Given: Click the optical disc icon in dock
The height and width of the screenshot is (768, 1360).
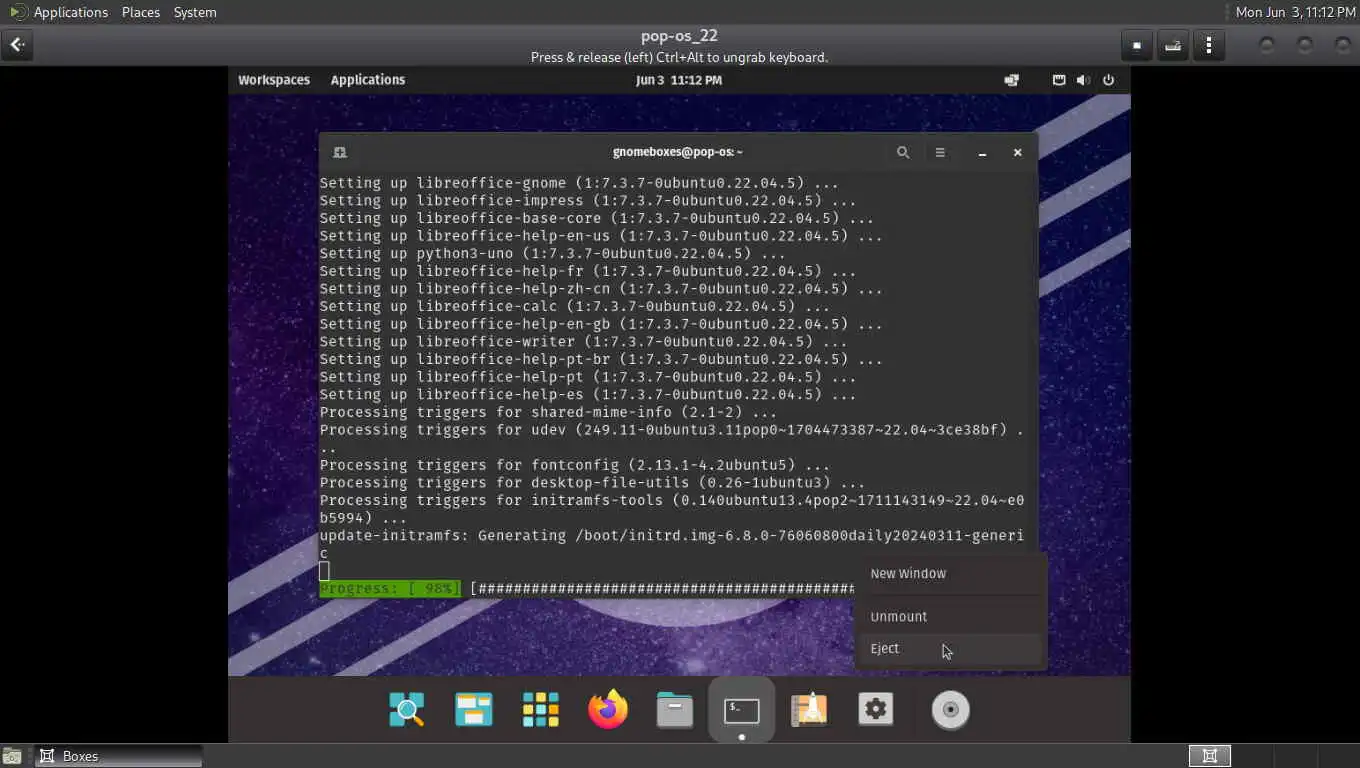Looking at the screenshot, I should (x=951, y=710).
